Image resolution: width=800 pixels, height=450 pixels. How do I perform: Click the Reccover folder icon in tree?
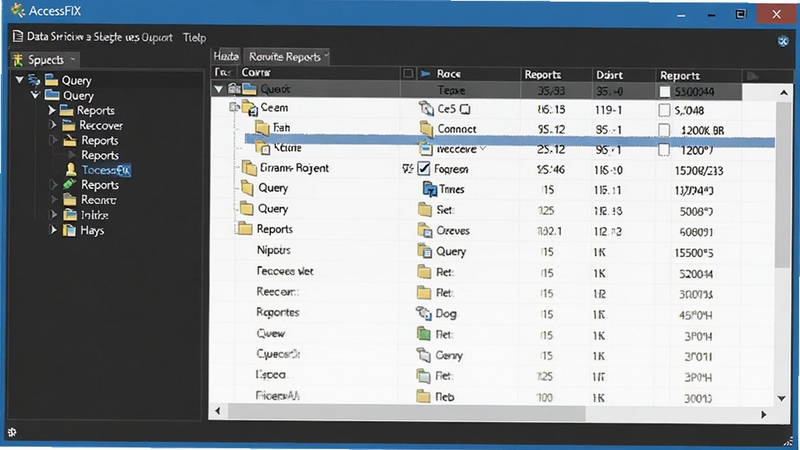tap(68, 125)
